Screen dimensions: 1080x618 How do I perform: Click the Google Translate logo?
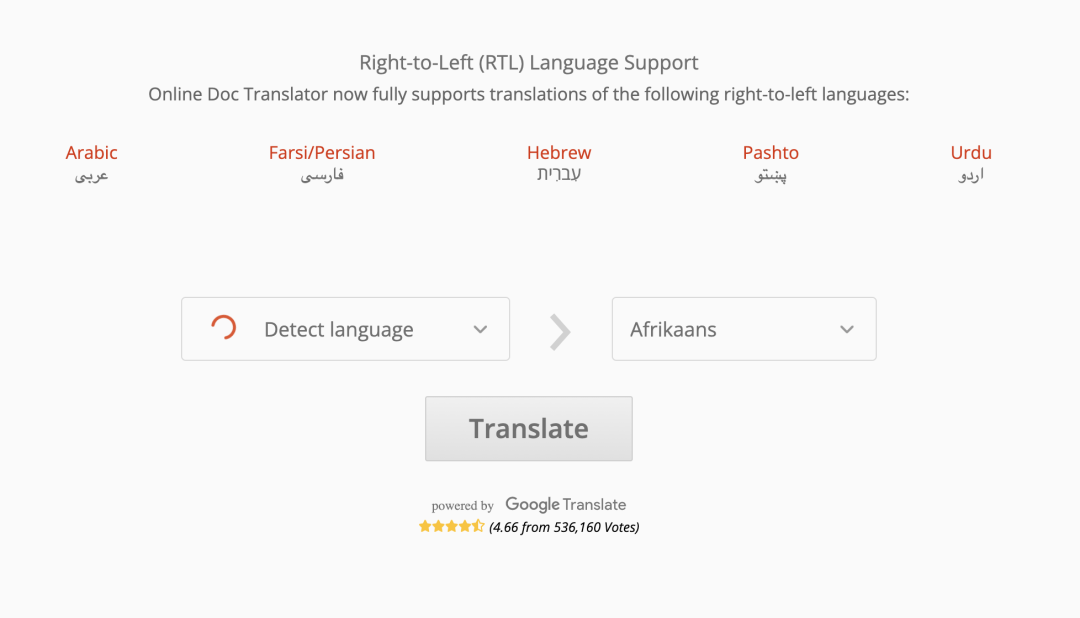(565, 505)
